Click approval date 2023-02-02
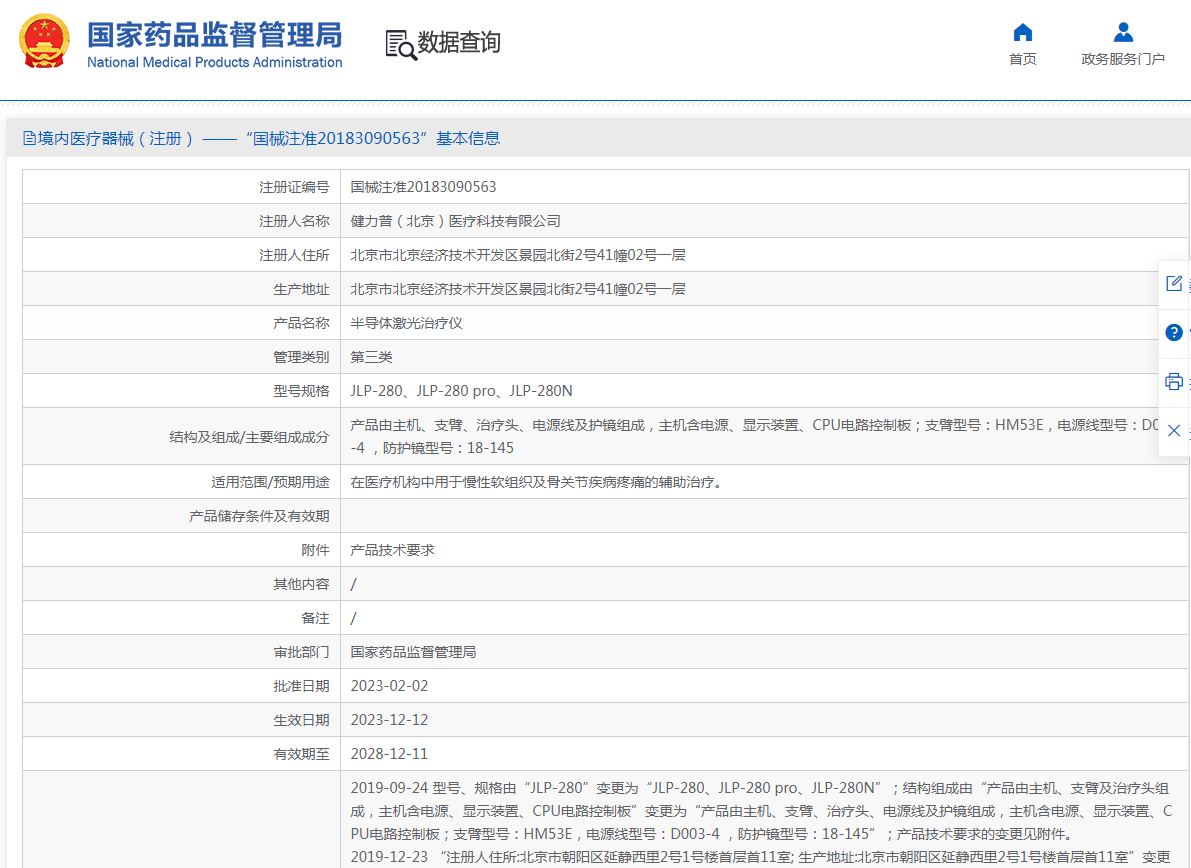 (x=389, y=686)
